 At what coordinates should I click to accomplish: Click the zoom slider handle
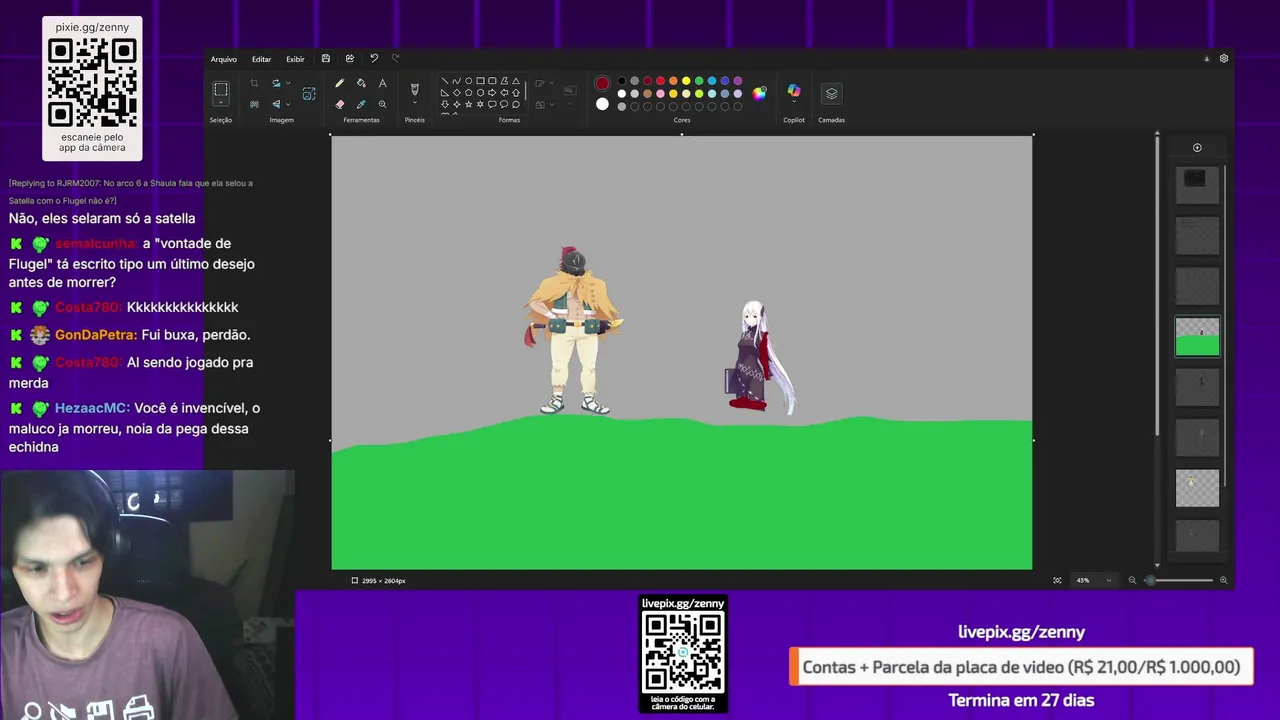(x=1150, y=580)
